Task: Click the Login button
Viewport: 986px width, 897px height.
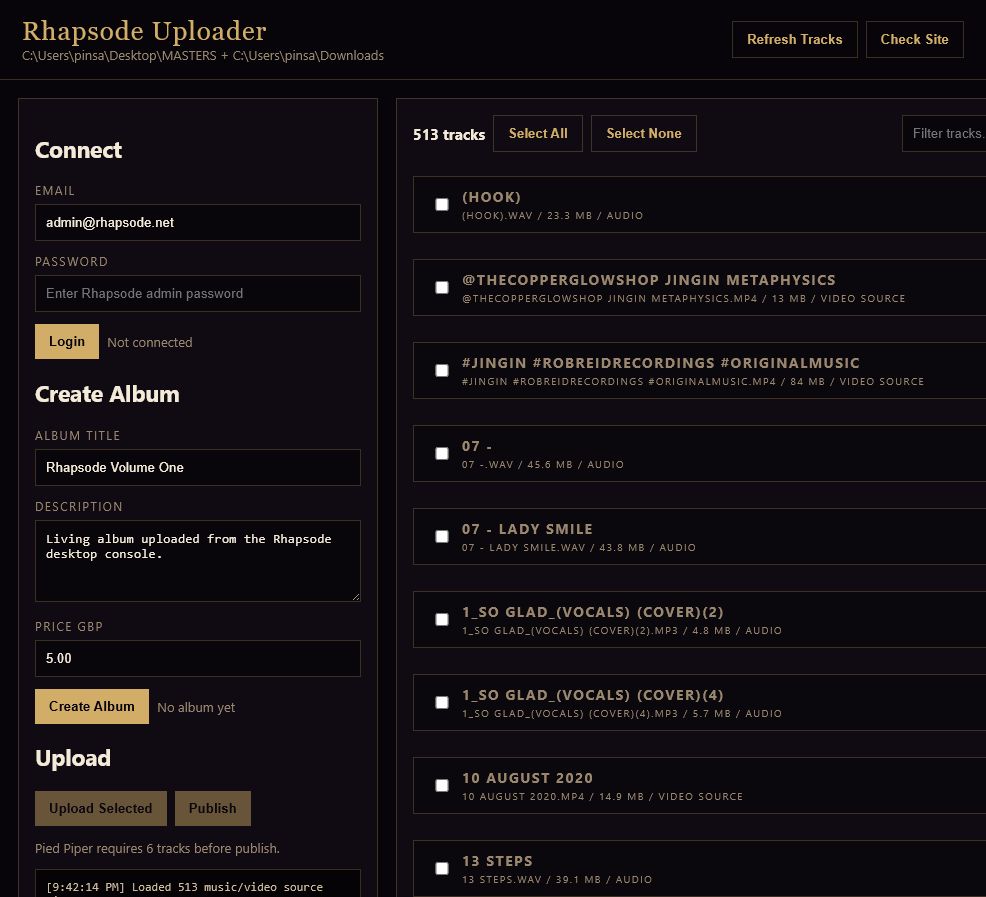Action: click(x=67, y=342)
